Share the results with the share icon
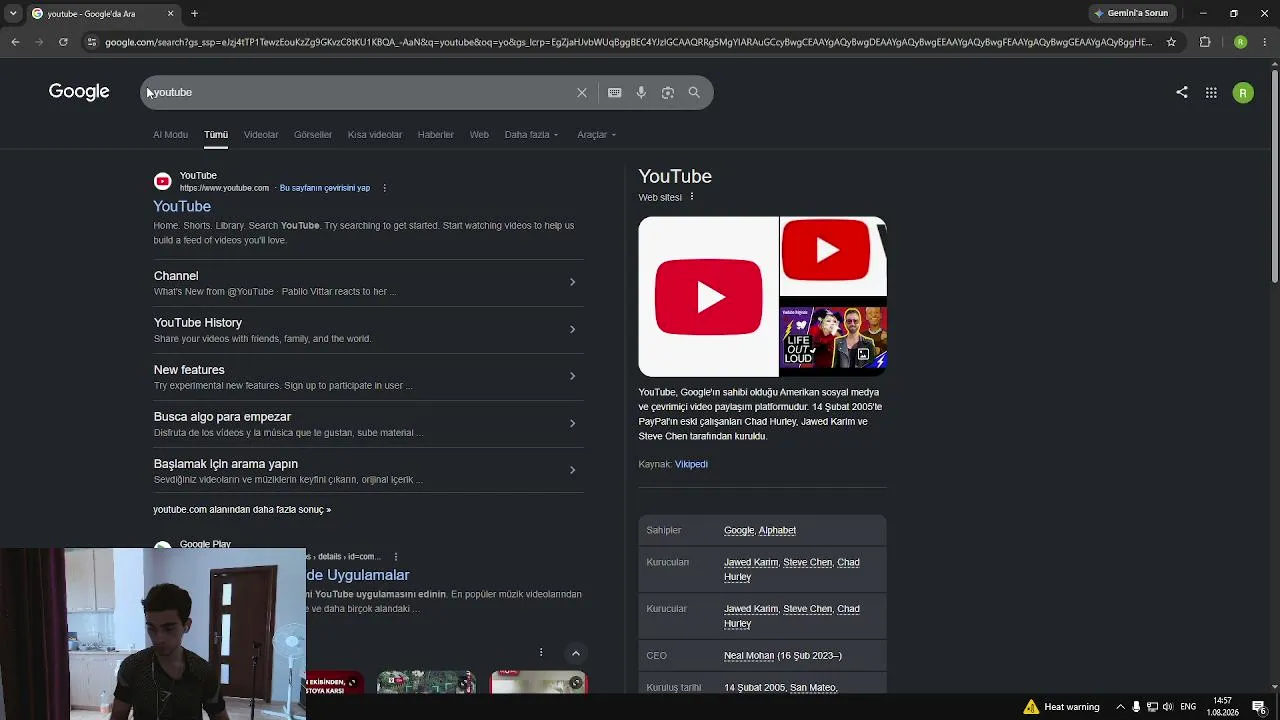Image resolution: width=1280 pixels, height=720 pixels. pos(1182,92)
